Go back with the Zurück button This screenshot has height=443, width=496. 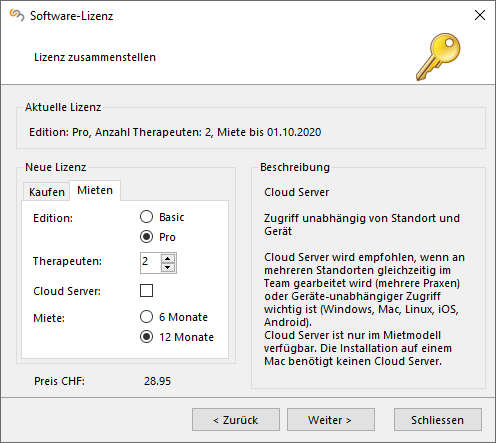point(236,420)
